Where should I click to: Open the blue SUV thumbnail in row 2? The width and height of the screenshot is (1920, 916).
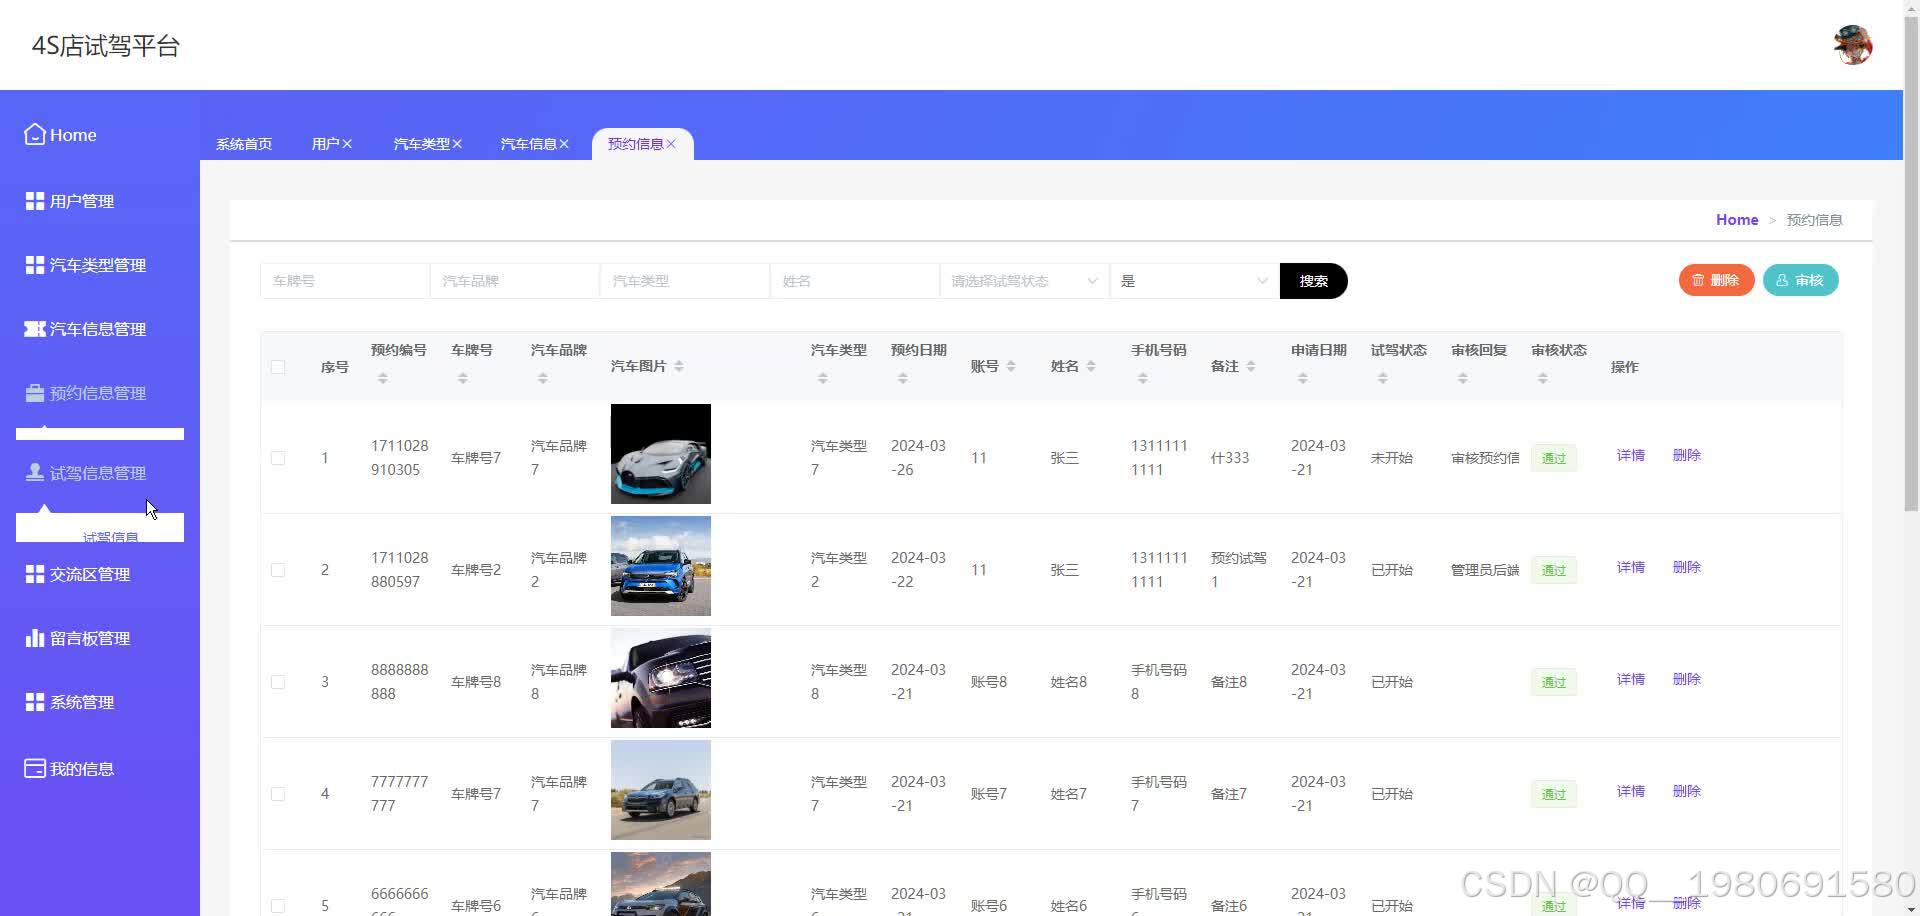661,566
